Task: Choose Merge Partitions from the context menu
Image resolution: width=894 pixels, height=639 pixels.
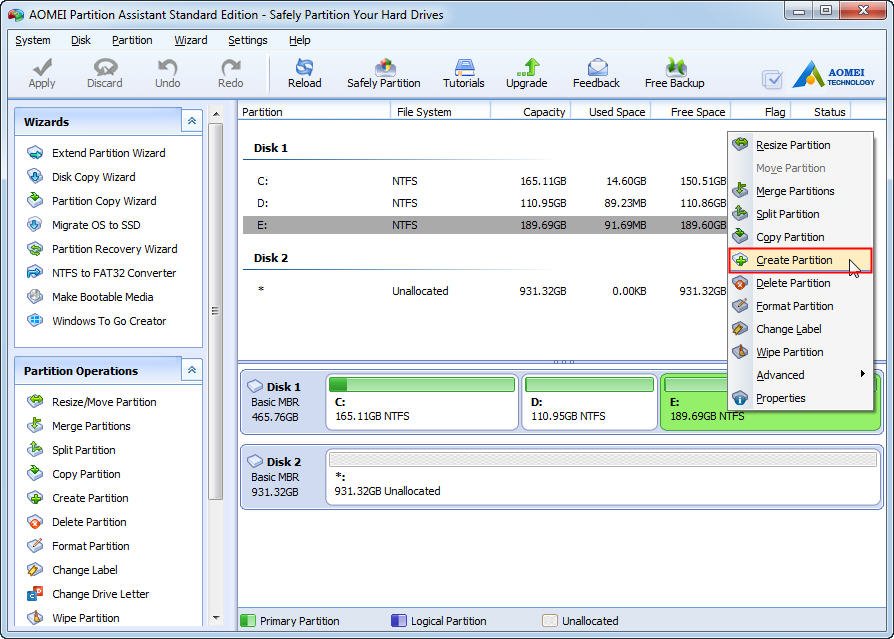Action: (x=800, y=191)
